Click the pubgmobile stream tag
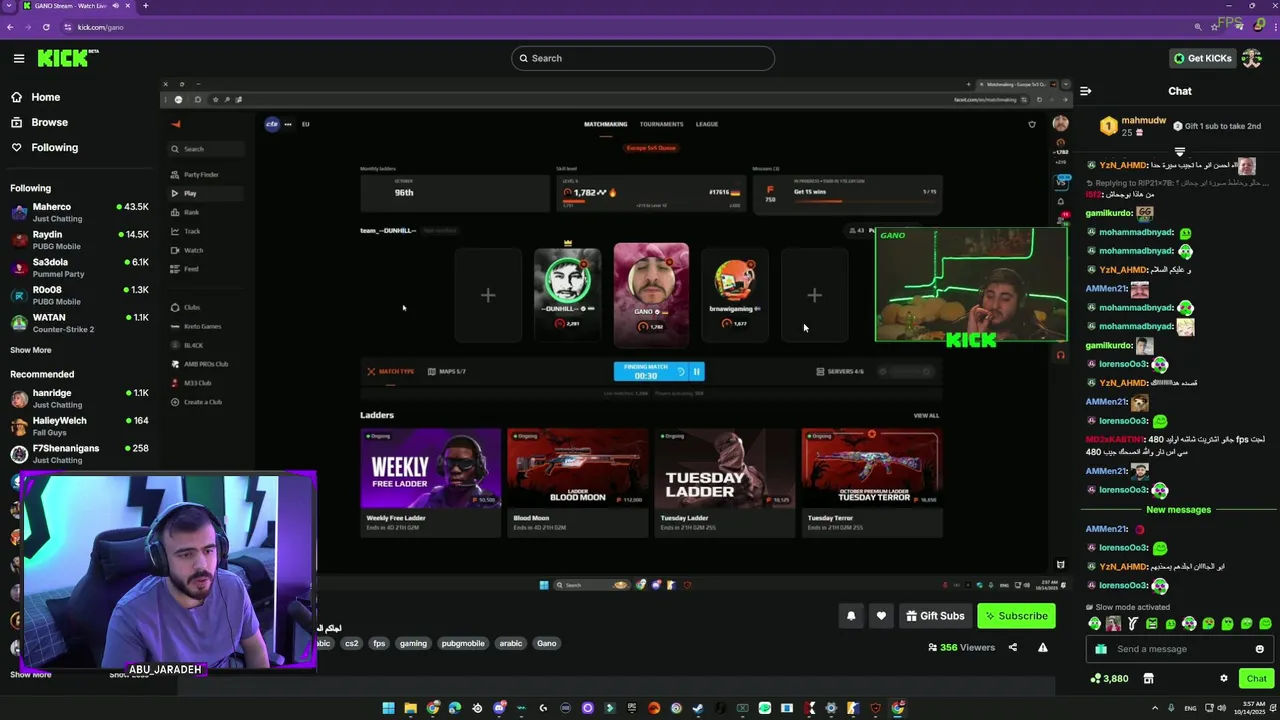Viewport: 1280px width, 720px height. (463, 643)
